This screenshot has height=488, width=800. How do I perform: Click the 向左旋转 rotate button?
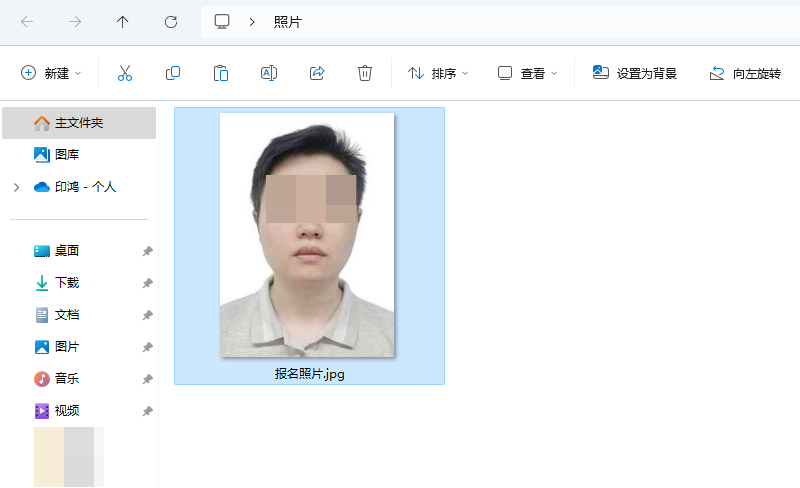pos(745,73)
